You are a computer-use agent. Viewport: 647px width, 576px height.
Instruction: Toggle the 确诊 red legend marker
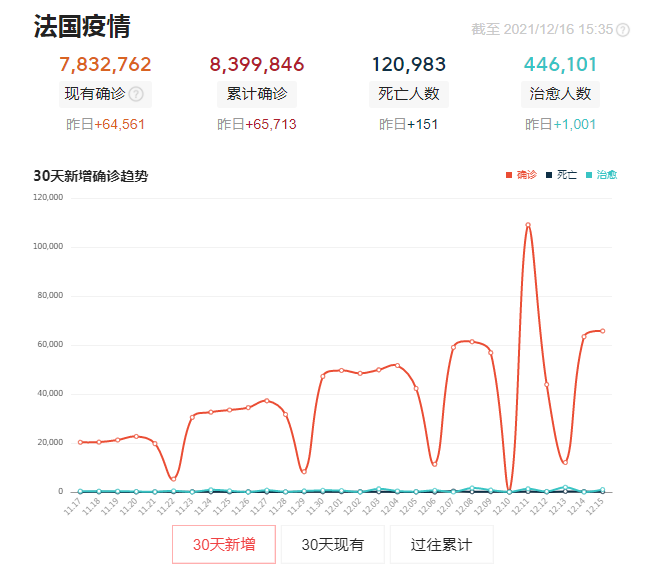509,175
